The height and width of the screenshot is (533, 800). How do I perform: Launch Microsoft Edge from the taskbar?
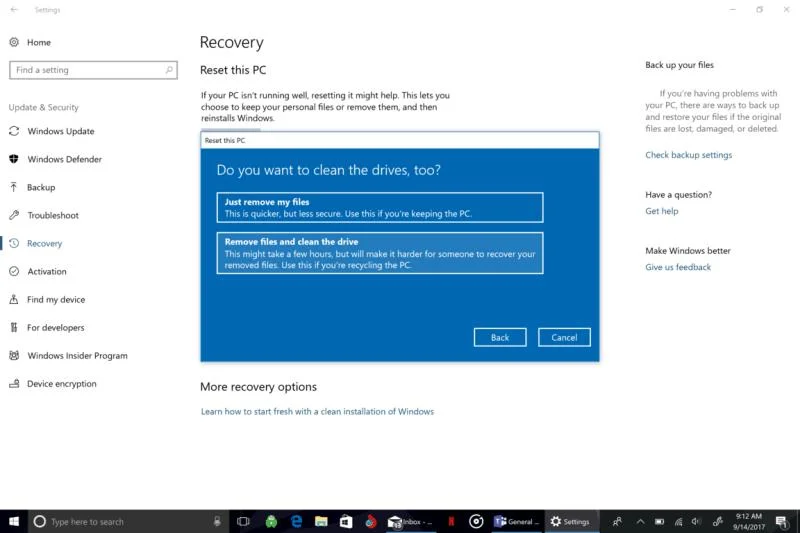(296, 521)
